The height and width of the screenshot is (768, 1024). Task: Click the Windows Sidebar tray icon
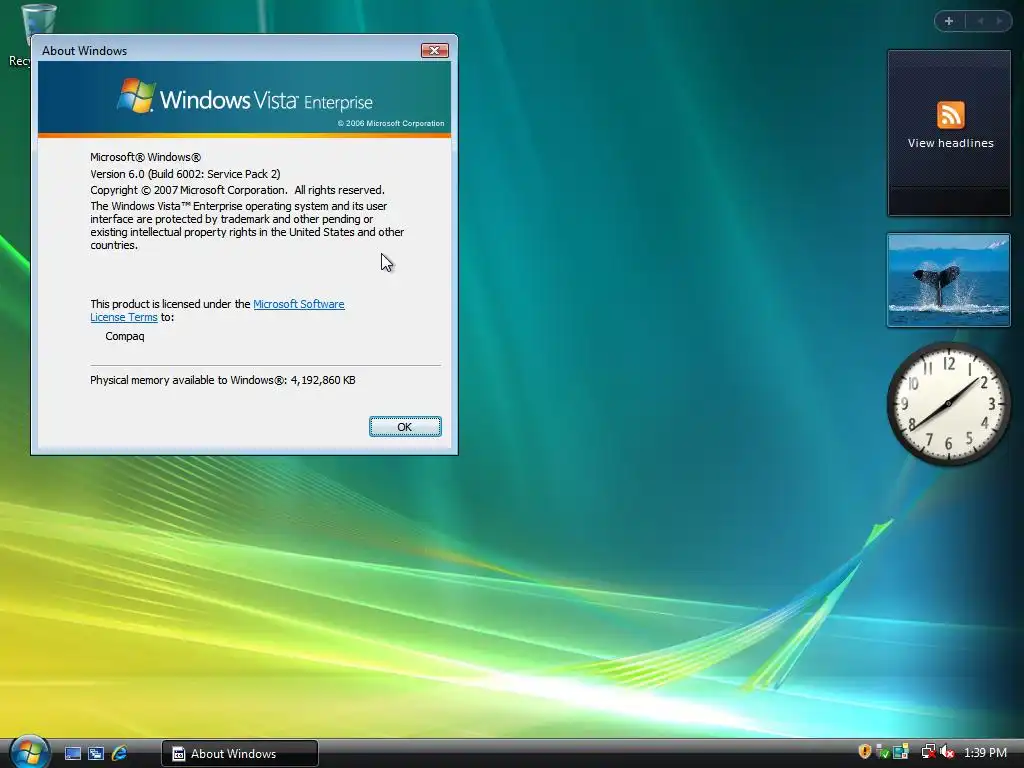901,752
